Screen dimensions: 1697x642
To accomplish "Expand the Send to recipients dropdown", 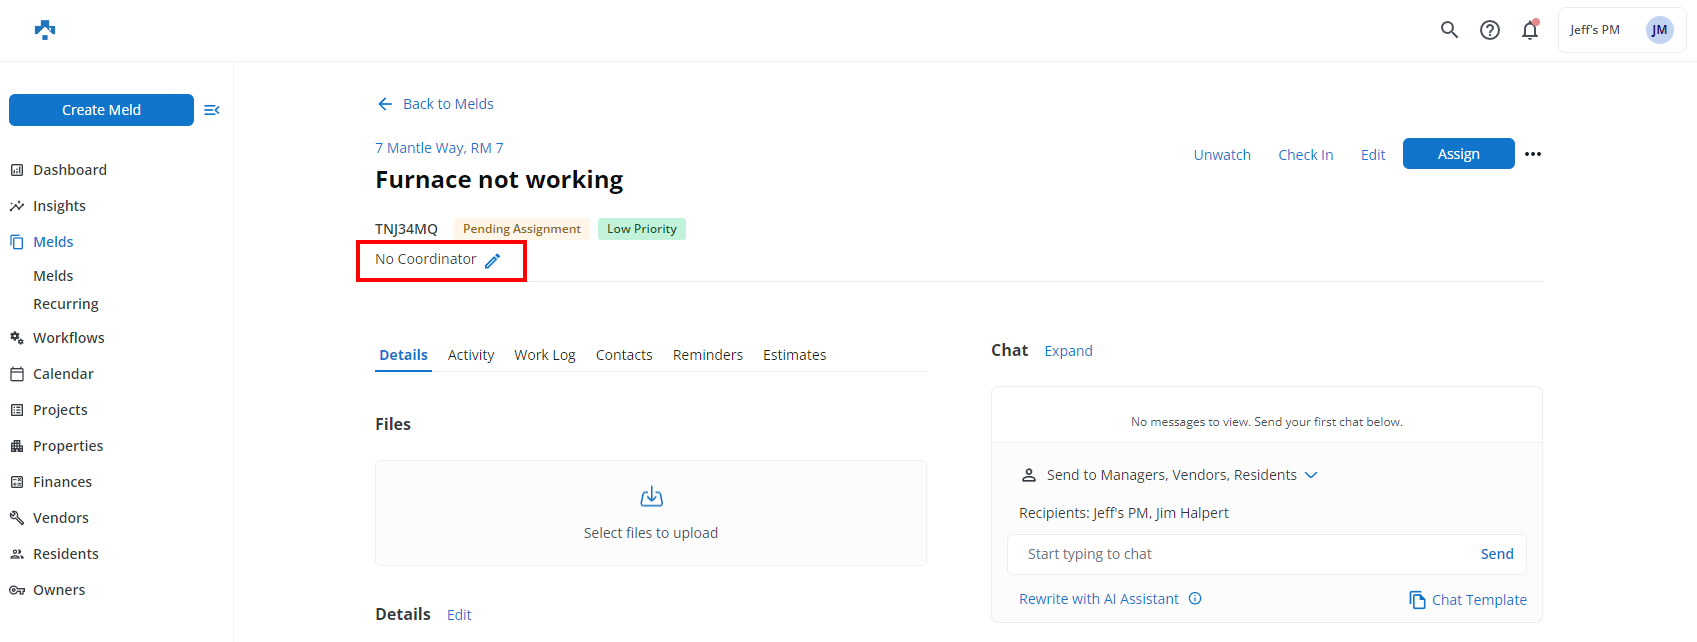I will pos(1311,475).
